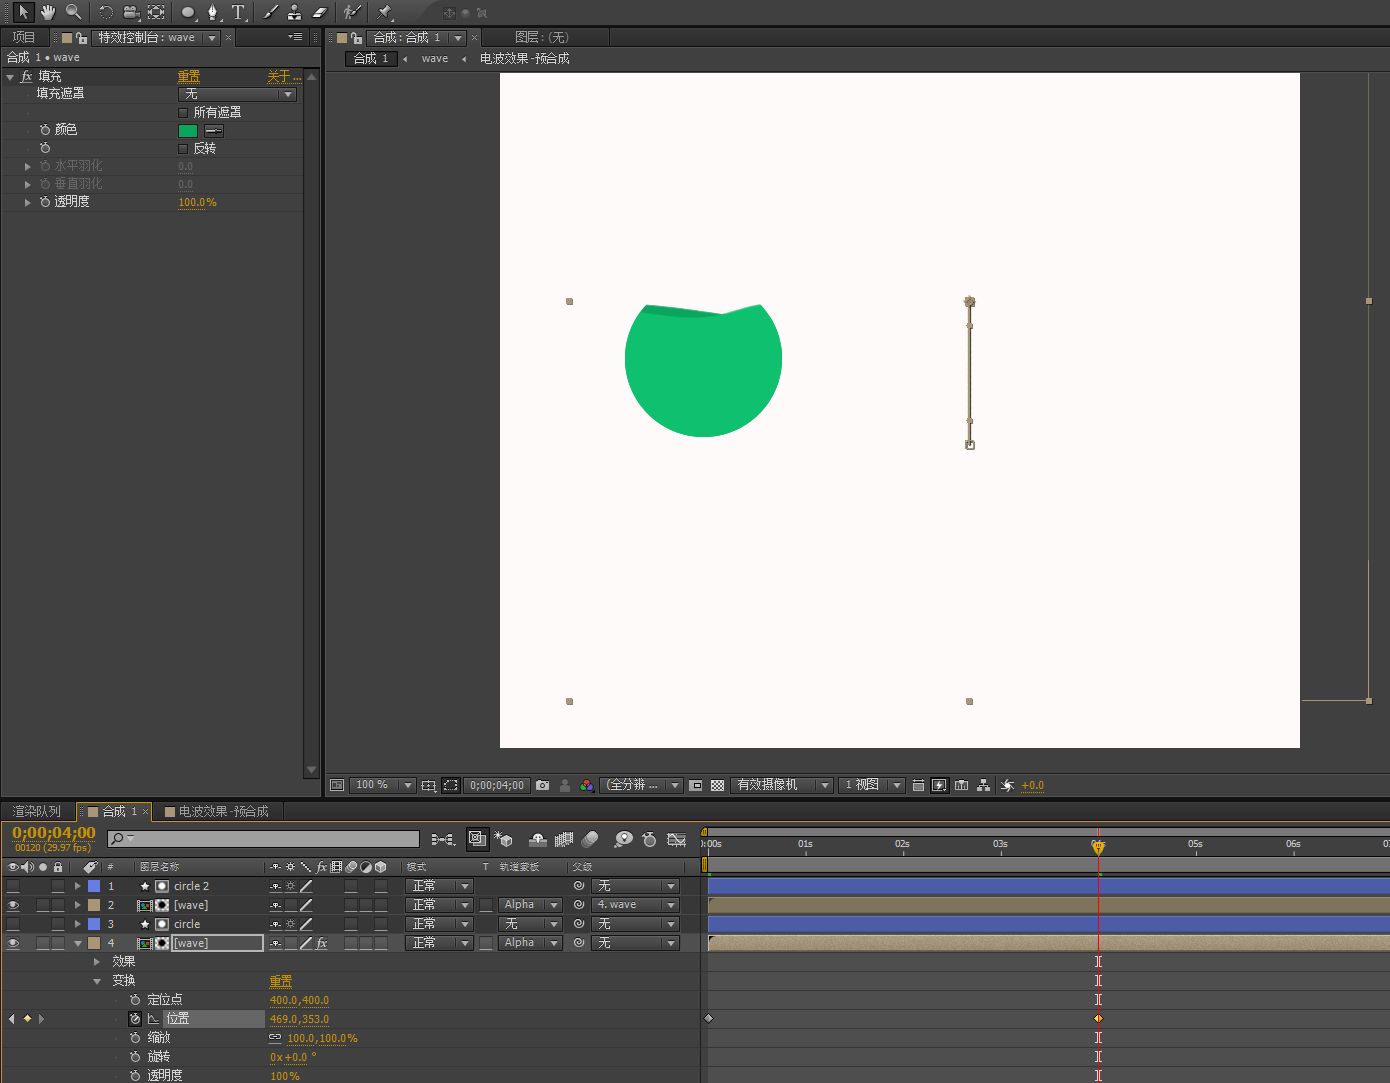Collapse the 变换 transform group
The height and width of the screenshot is (1083, 1390).
coord(97,981)
